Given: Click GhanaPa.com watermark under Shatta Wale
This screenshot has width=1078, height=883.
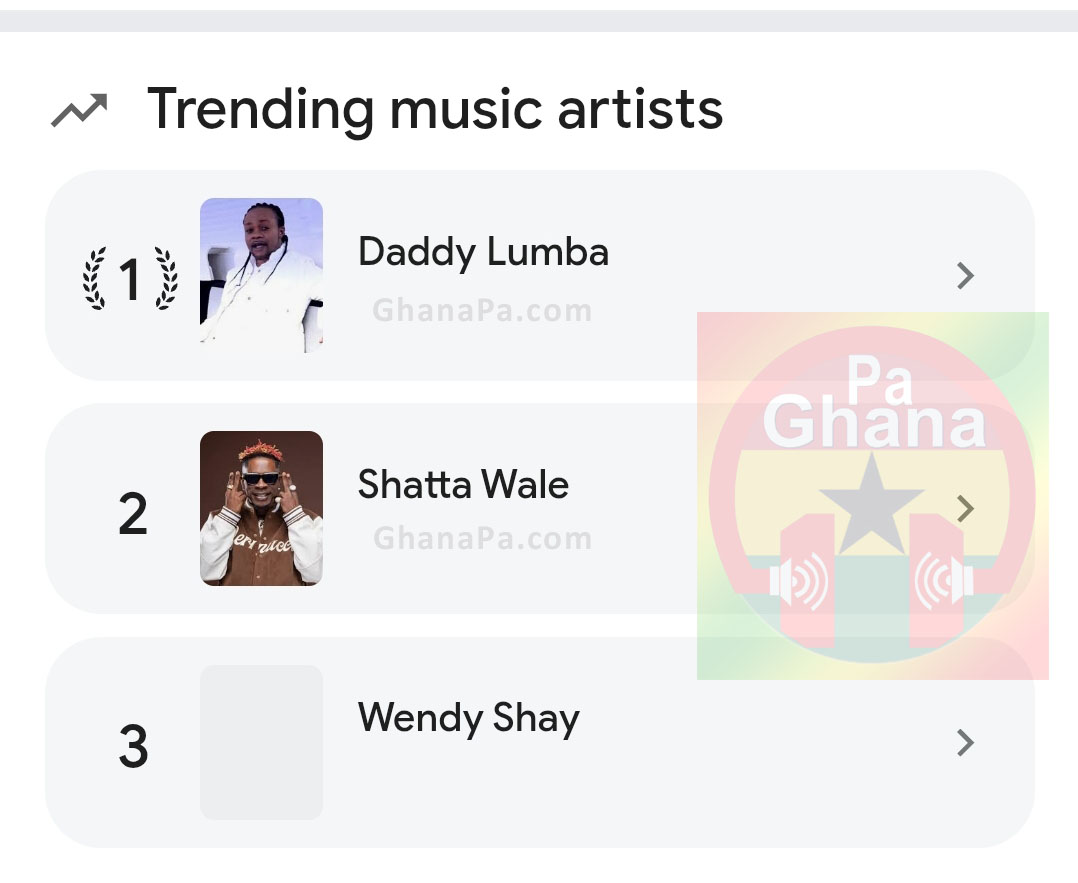Looking at the screenshot, I should point(482,539).
